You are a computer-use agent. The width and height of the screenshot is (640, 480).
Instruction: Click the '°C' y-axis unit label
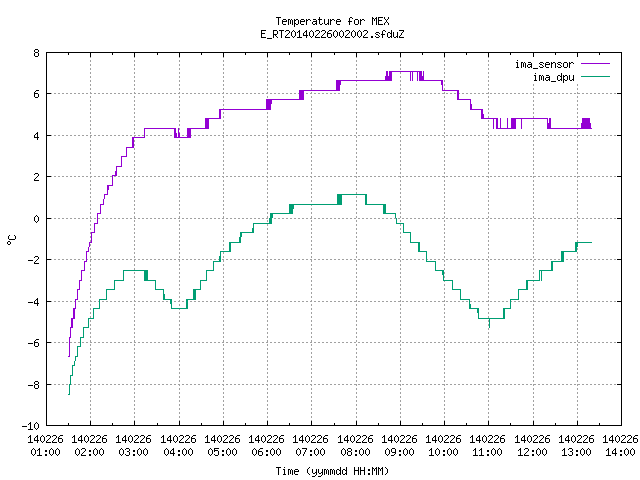11,240
